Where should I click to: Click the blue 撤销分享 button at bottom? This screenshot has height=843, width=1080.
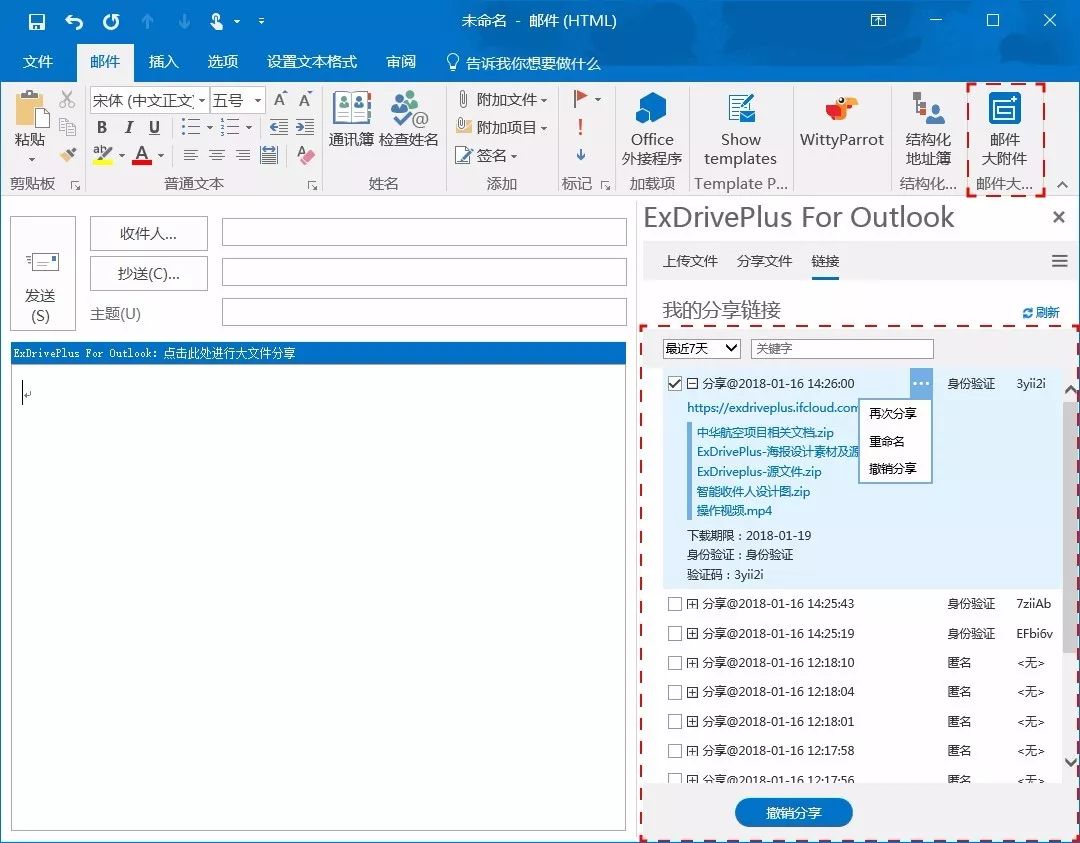793,813
